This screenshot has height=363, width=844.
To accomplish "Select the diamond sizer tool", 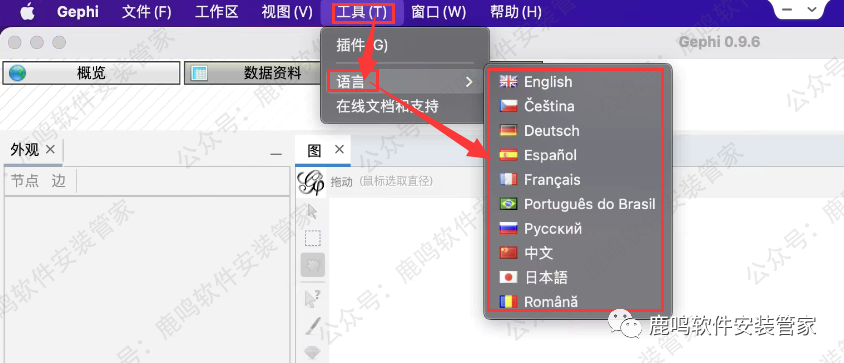I will pos(313,353).
